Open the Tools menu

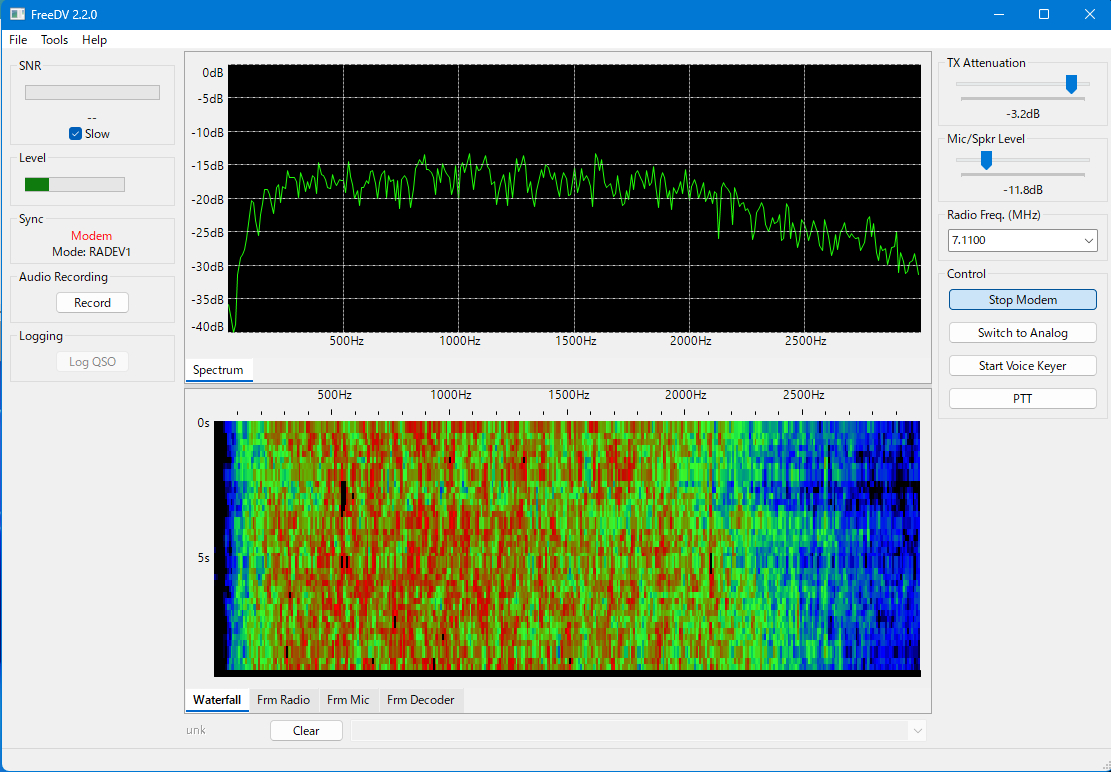pos(54,40)
